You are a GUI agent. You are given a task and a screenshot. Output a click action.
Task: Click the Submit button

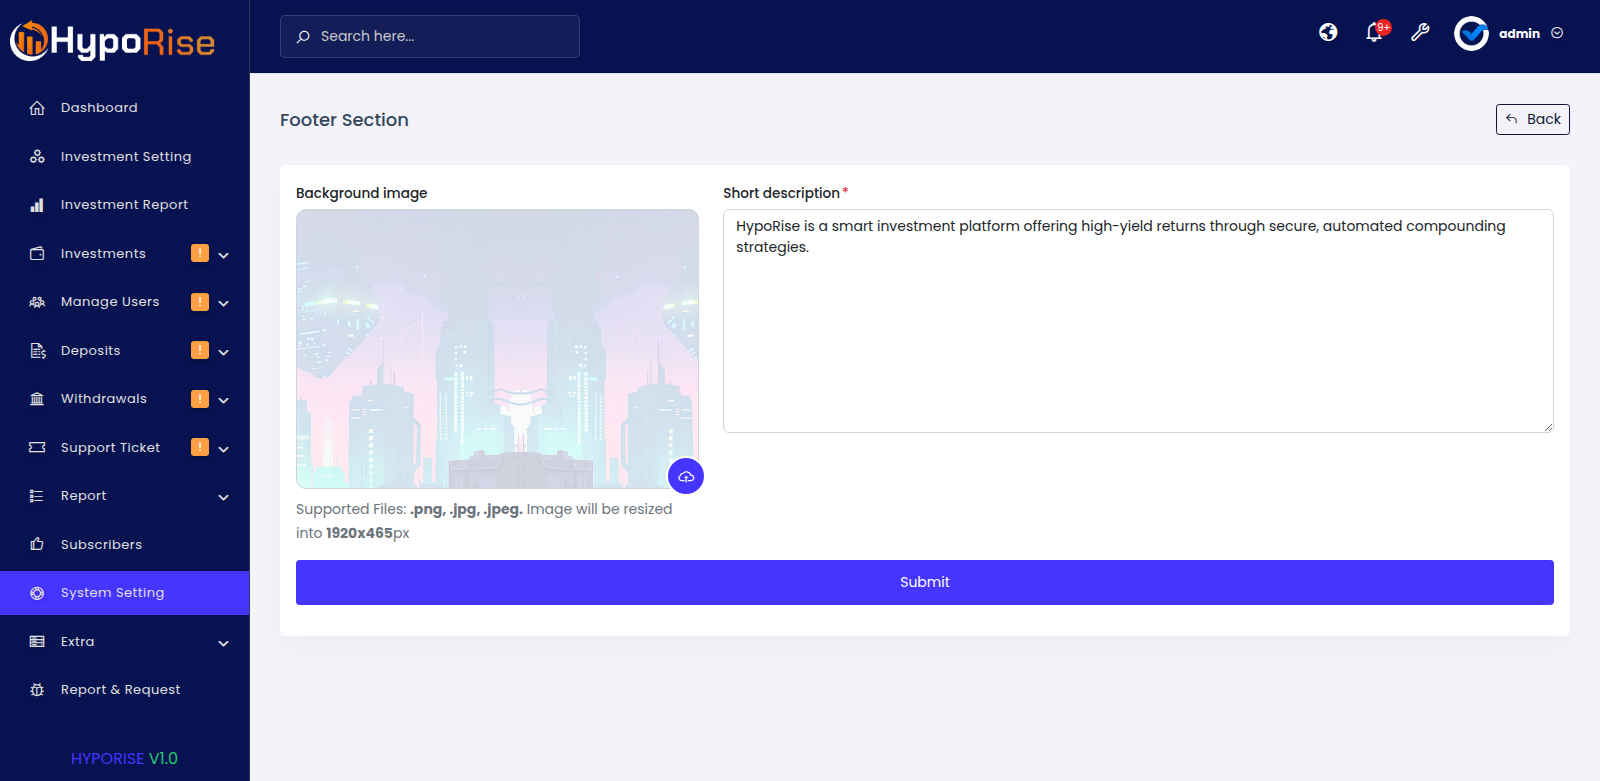point(925,582)
